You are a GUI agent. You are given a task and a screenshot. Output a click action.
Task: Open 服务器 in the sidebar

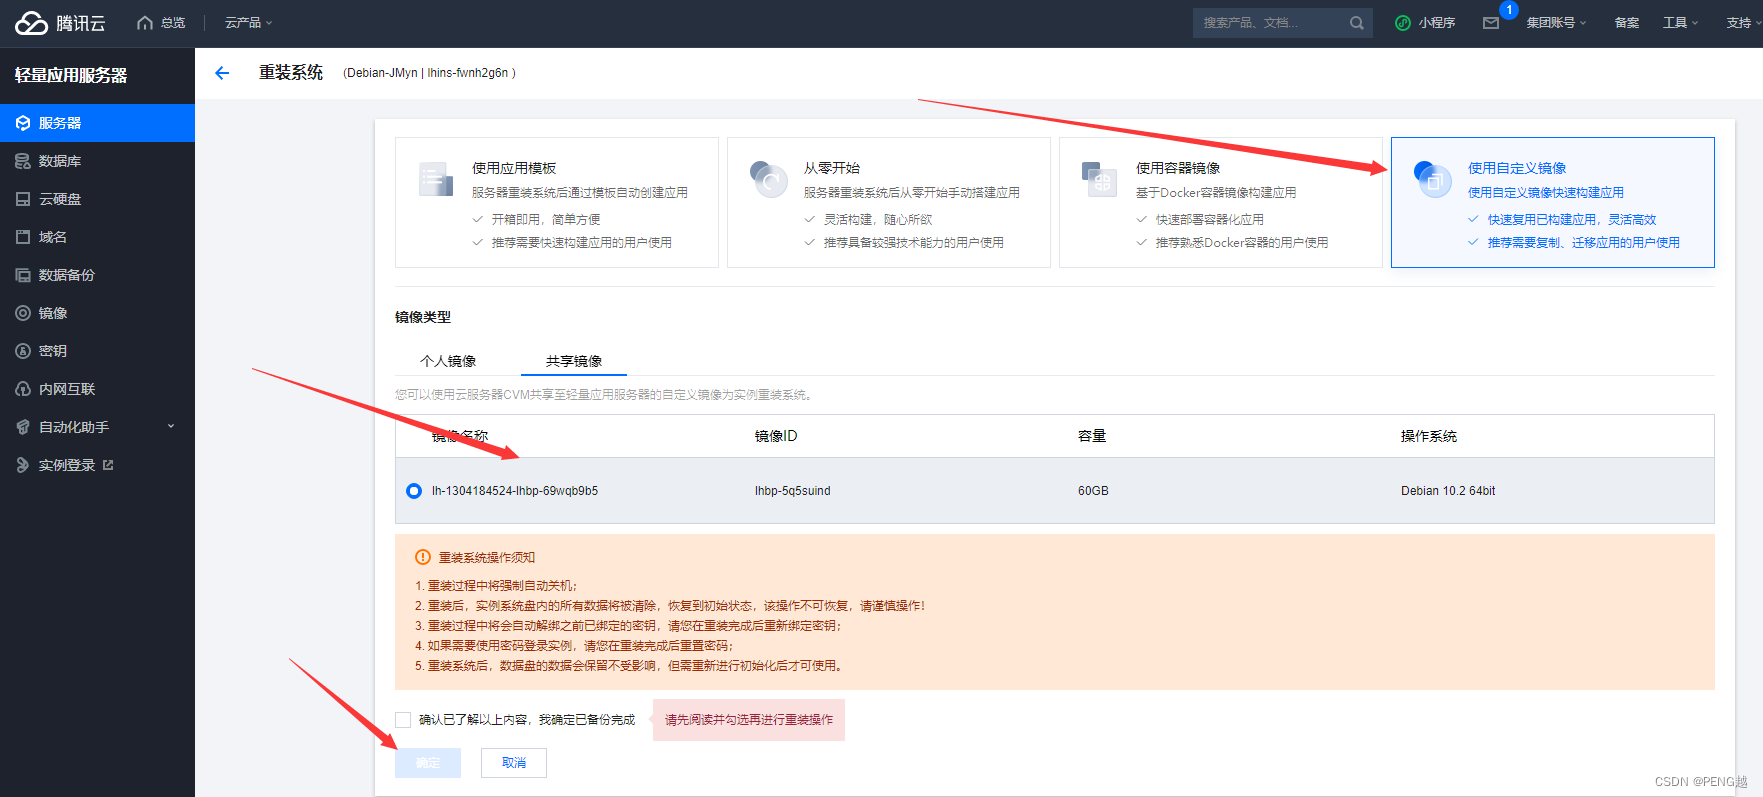coord(97,123)
